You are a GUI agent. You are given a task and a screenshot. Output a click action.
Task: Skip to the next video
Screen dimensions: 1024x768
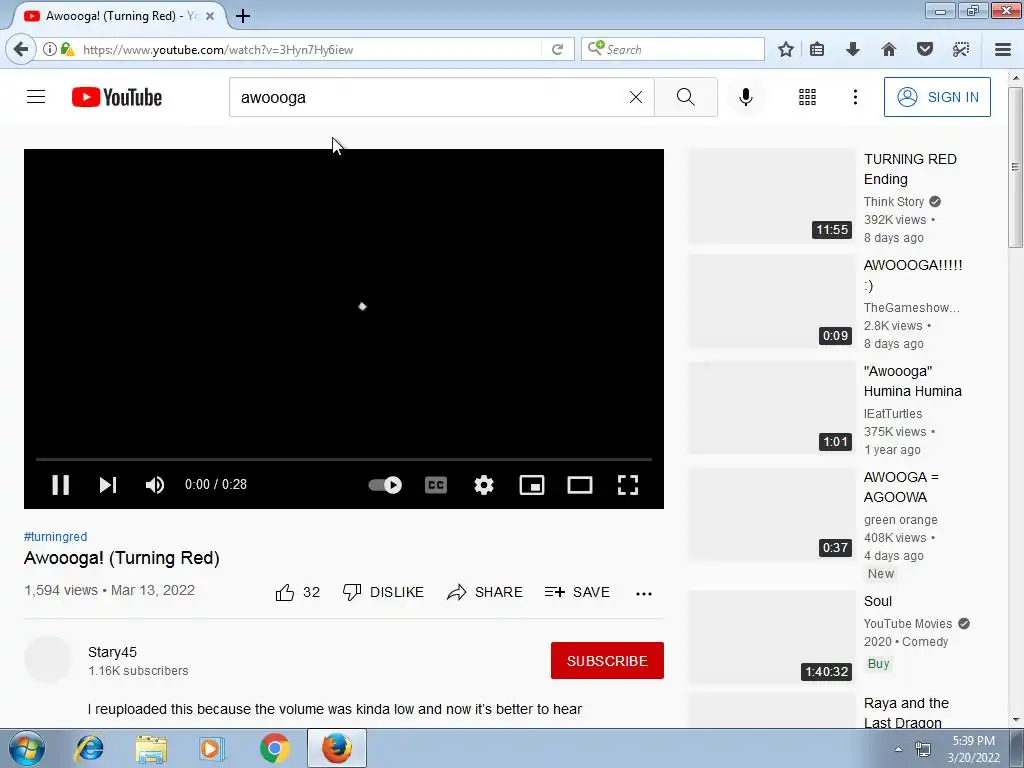point(108,485)
